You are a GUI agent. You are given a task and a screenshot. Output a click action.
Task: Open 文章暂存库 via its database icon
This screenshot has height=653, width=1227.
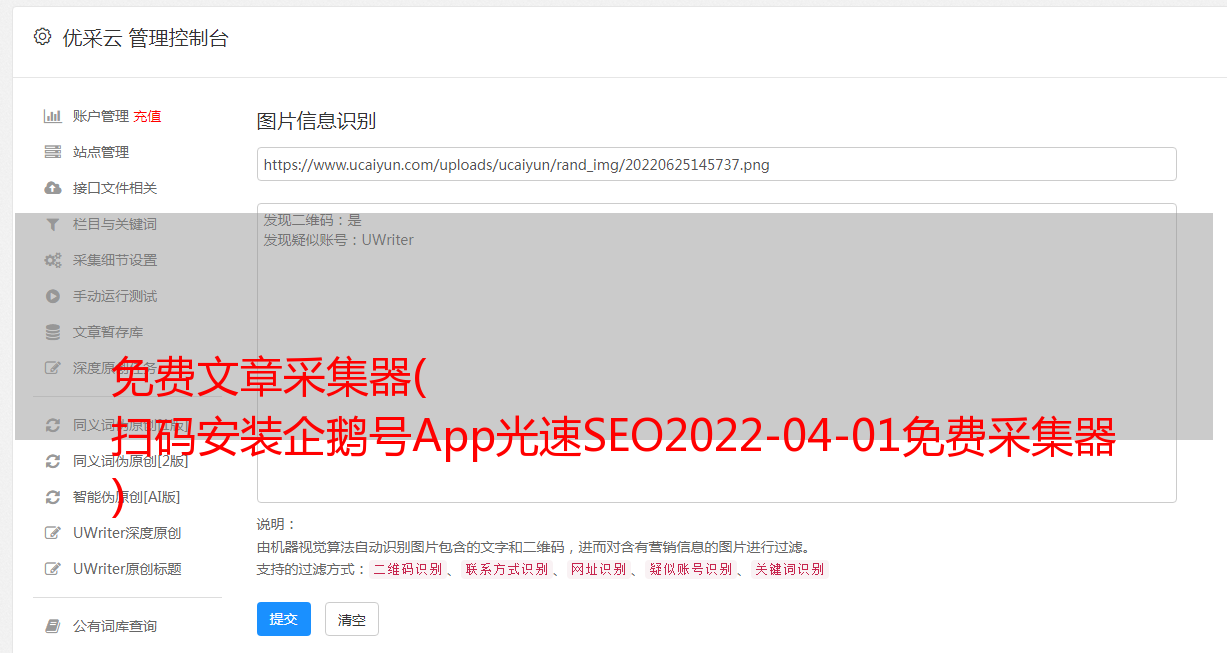click(x=53, y=332)
